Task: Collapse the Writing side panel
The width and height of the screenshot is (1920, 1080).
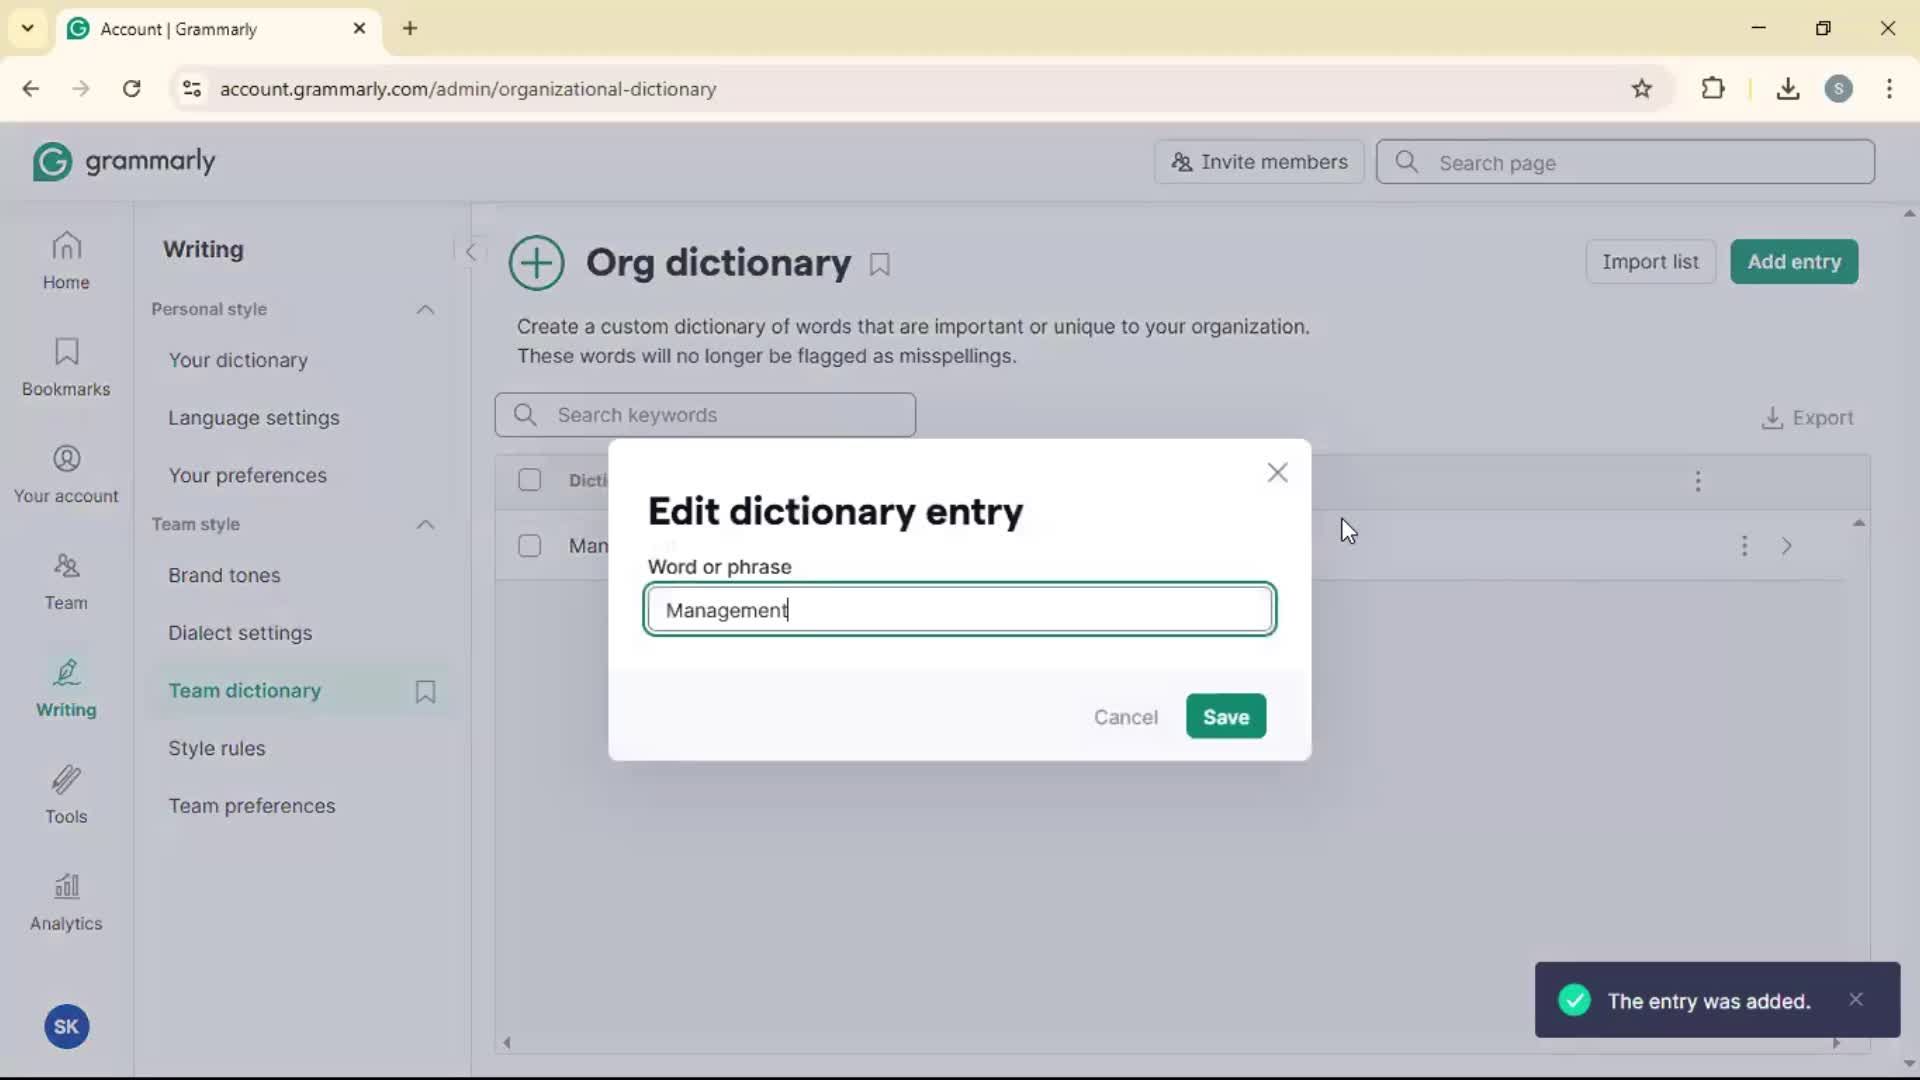Action: (470, 252)
